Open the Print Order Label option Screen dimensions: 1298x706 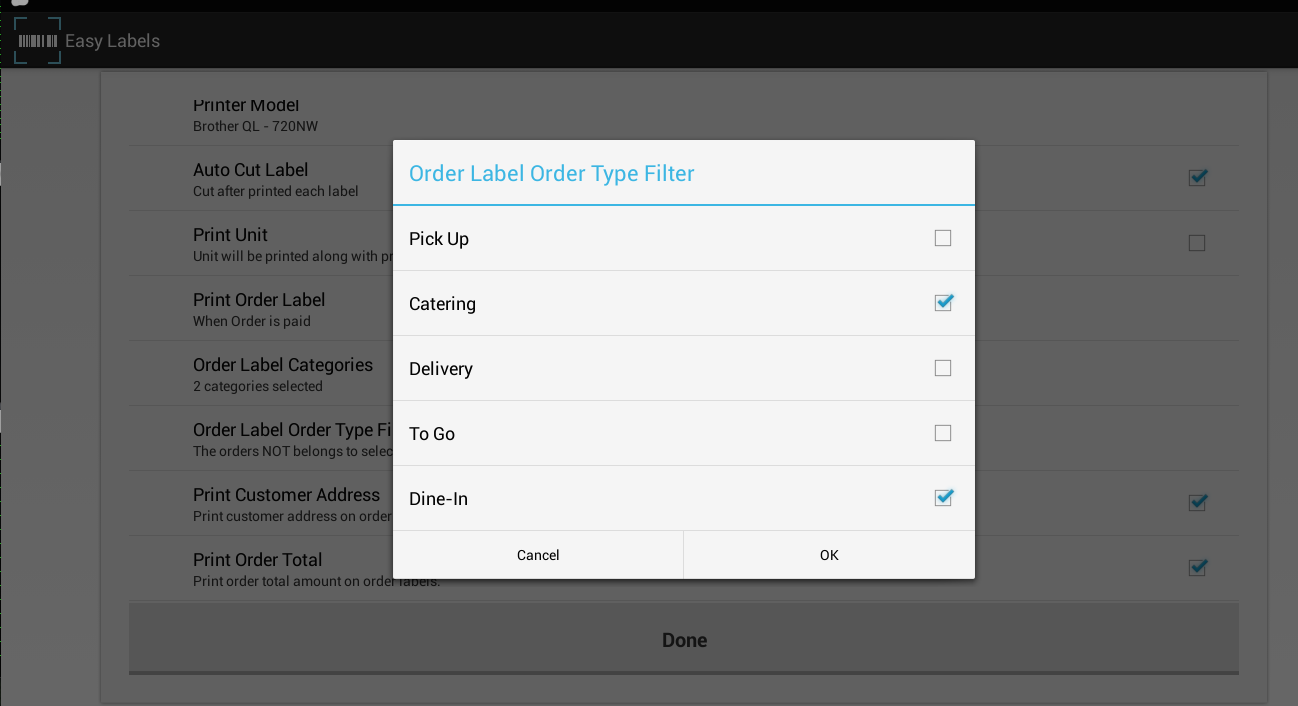tap(259, 309)
